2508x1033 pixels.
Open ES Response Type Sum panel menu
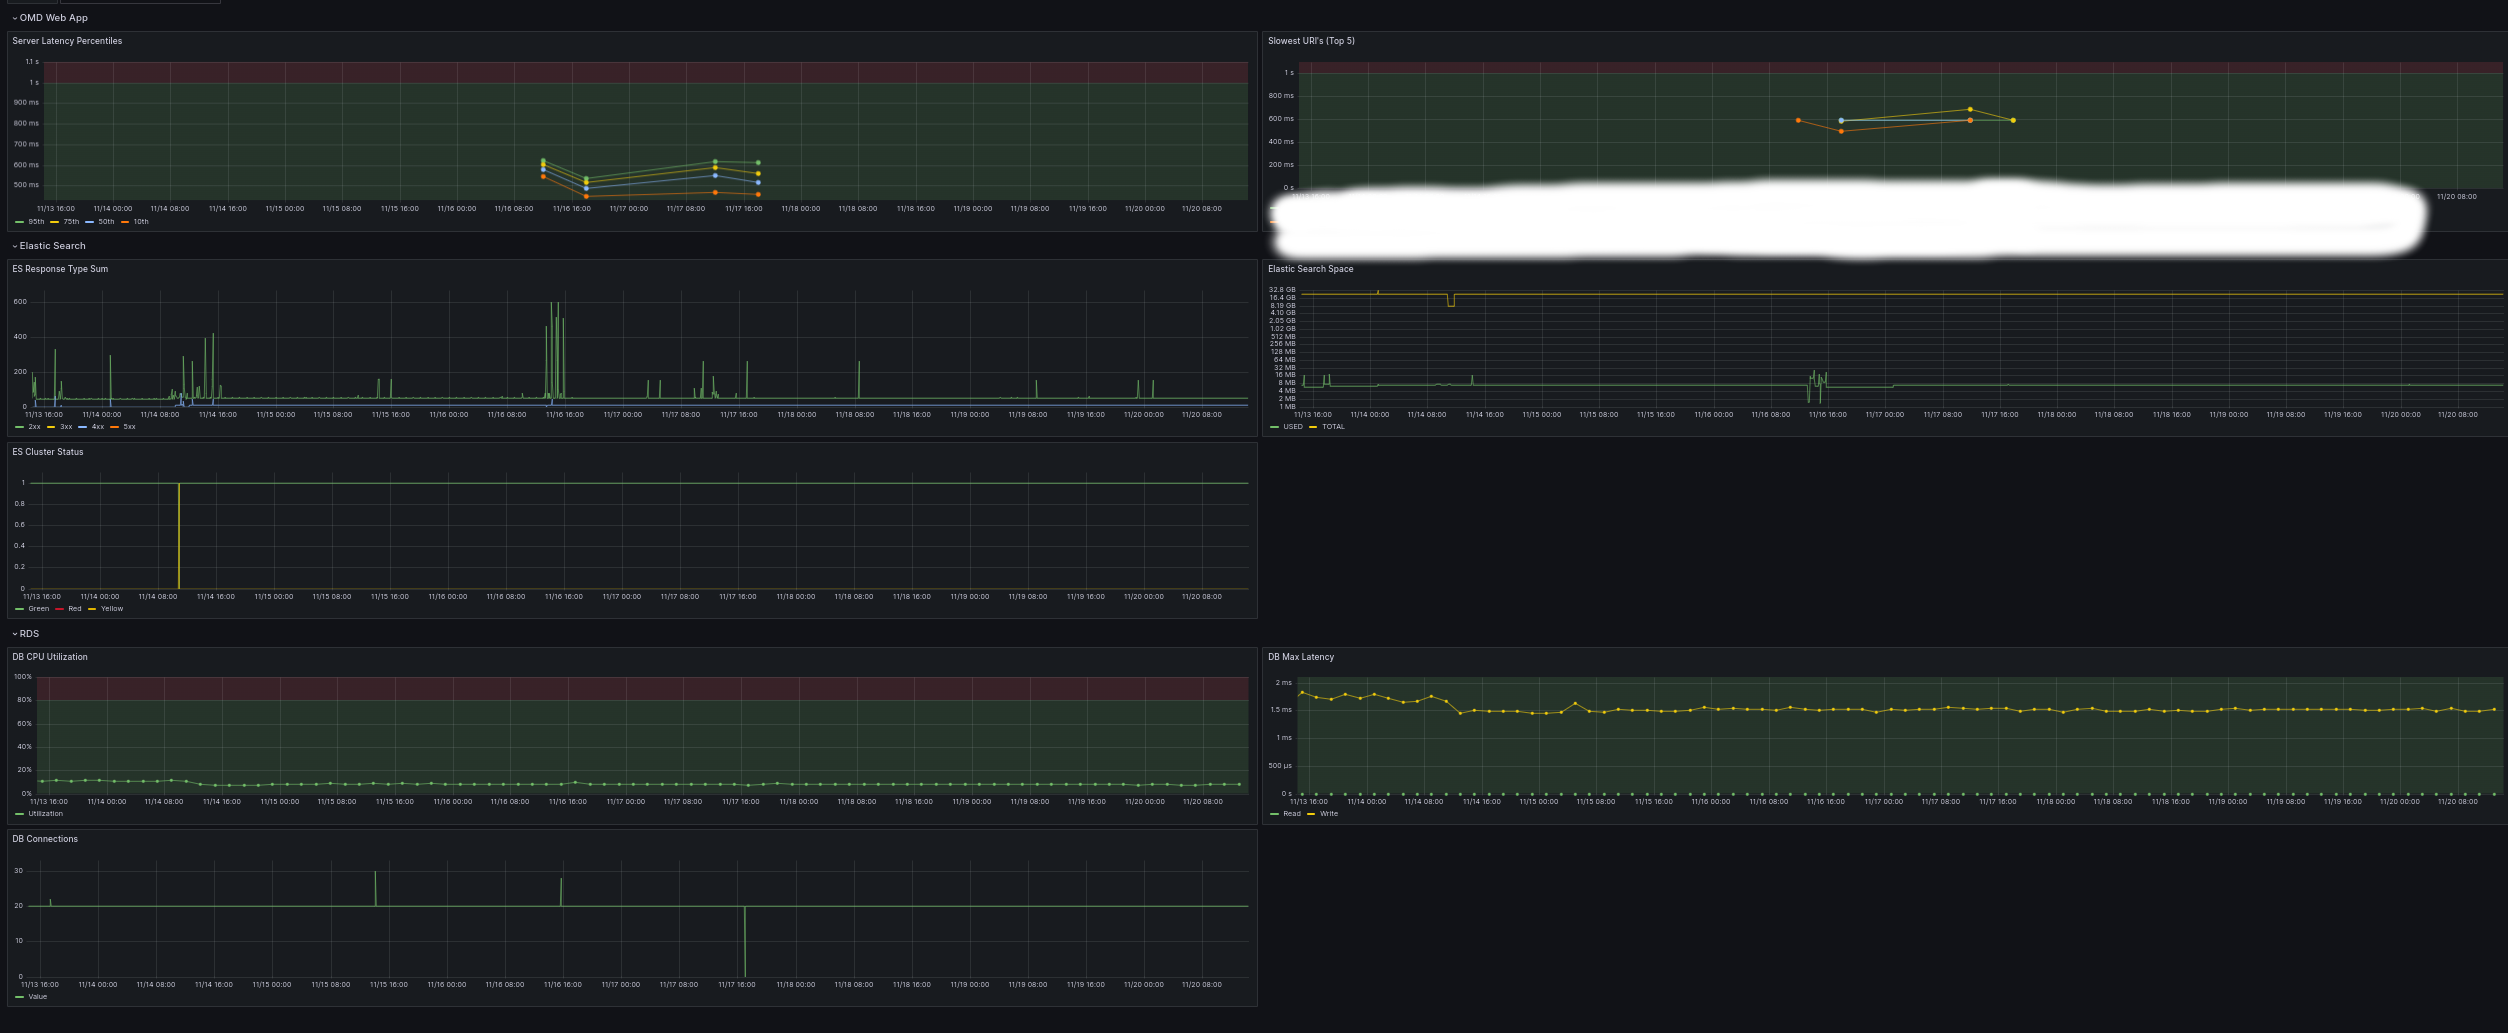(x=60, y=269)
